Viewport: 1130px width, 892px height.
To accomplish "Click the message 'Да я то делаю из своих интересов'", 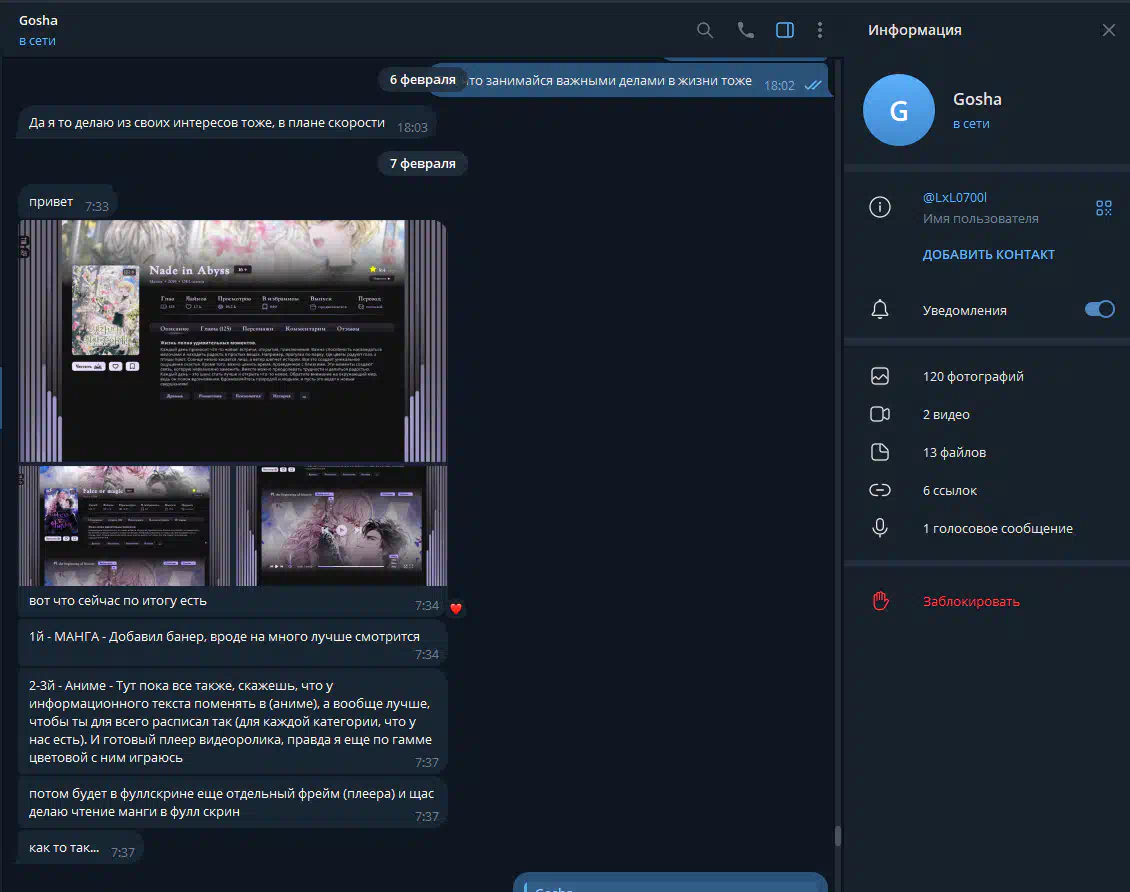I will click(x=227, y=123).
